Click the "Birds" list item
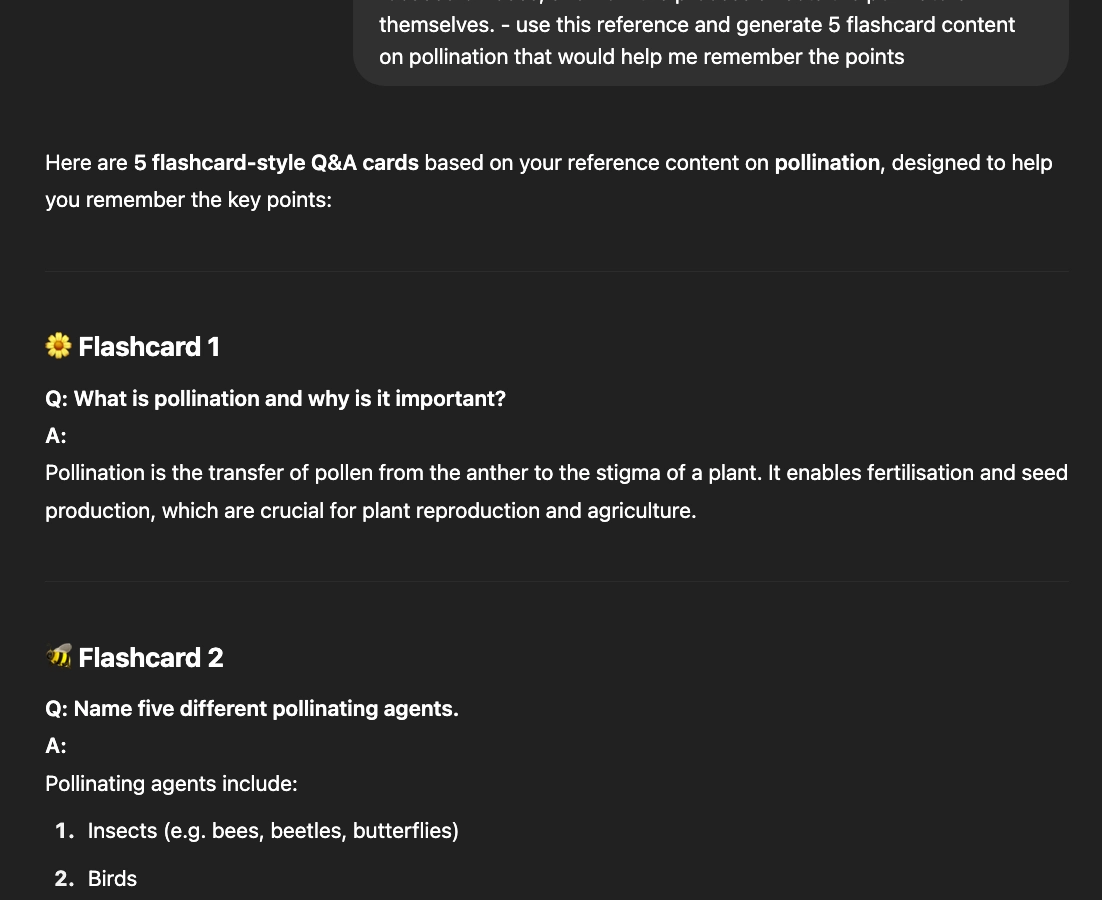 pyautogui.click(x=112, y=879)
